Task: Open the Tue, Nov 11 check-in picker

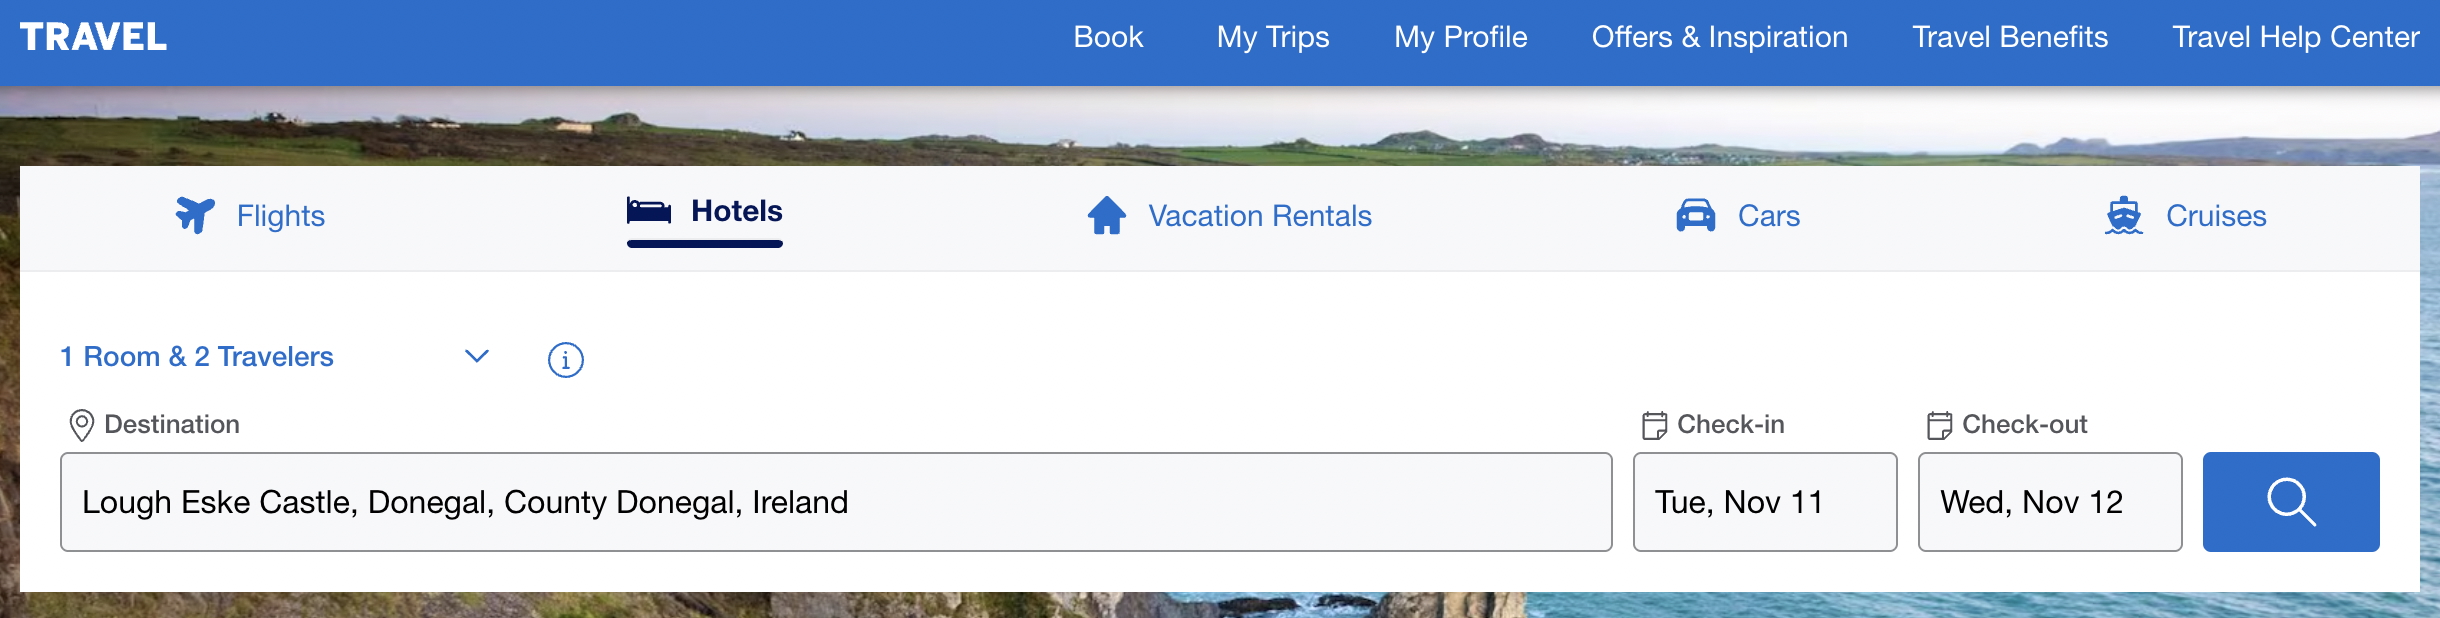Action: pos(1764,502)
